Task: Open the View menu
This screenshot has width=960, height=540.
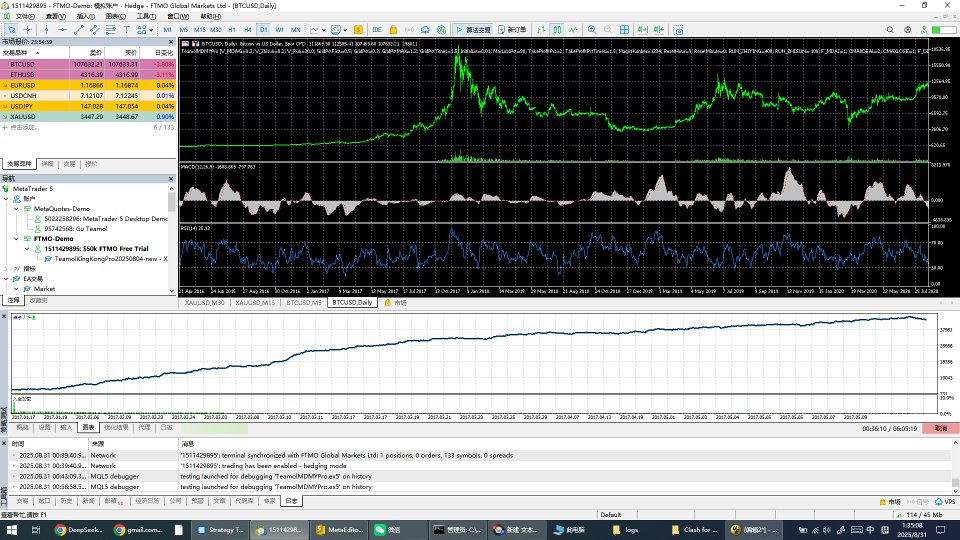Action: pos(56,17)
